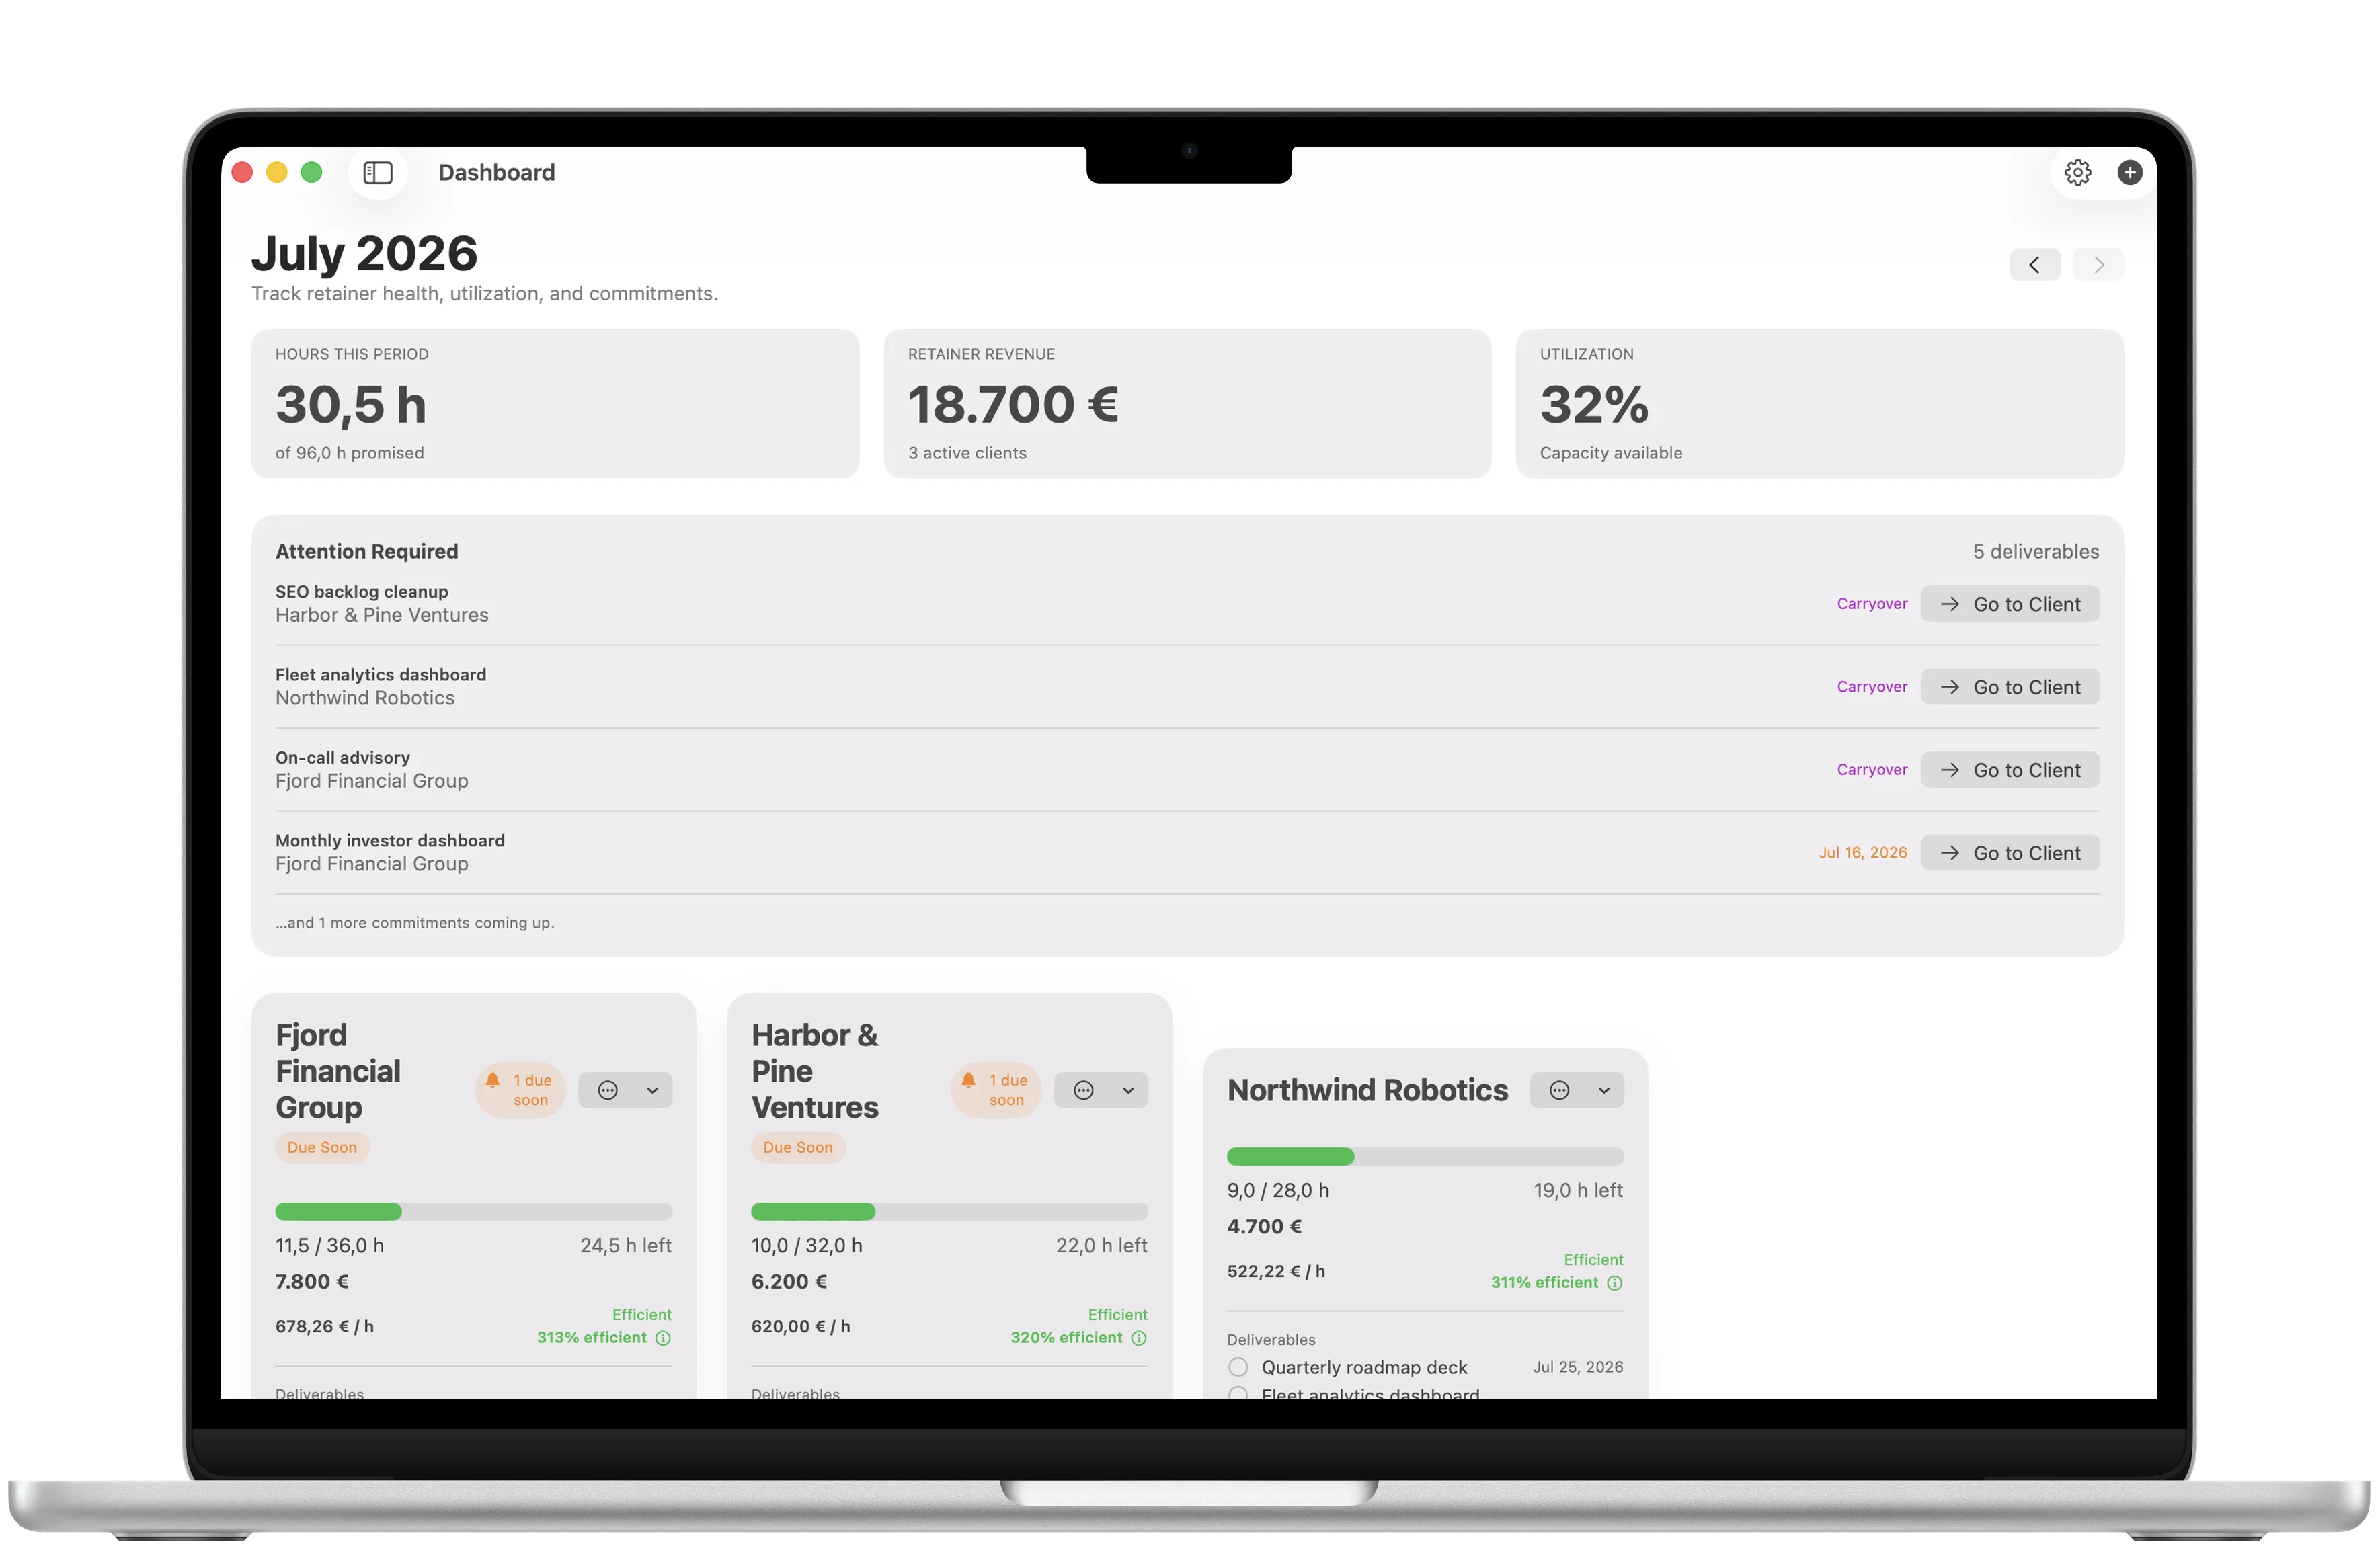The height and width of the screenshot is (1546, 2380).
Task: Click Carryover tag on SEO backlog cleanup row
Action: coord(1872,604)
